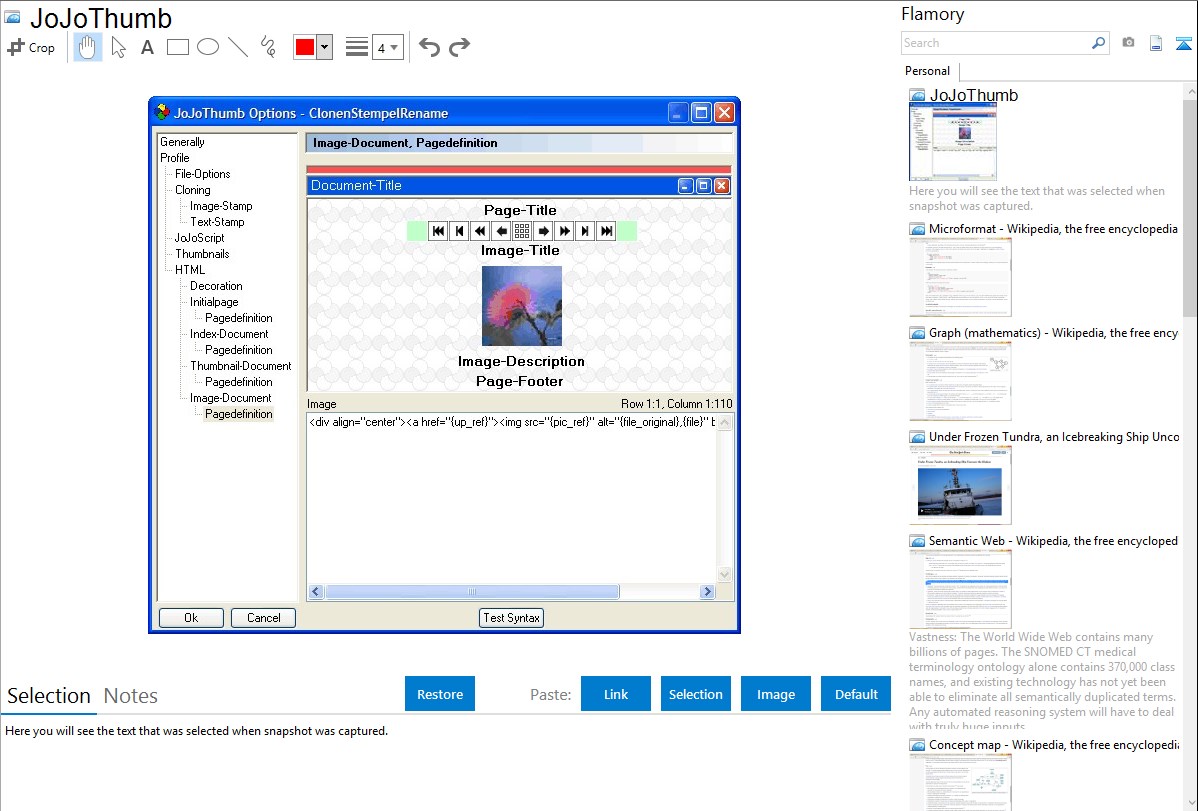The width and height of the screenshot is (1198, 811).
Task: Open the Graph (mathematics) snapshot thumbnail
Action: [x=960, y=381]
